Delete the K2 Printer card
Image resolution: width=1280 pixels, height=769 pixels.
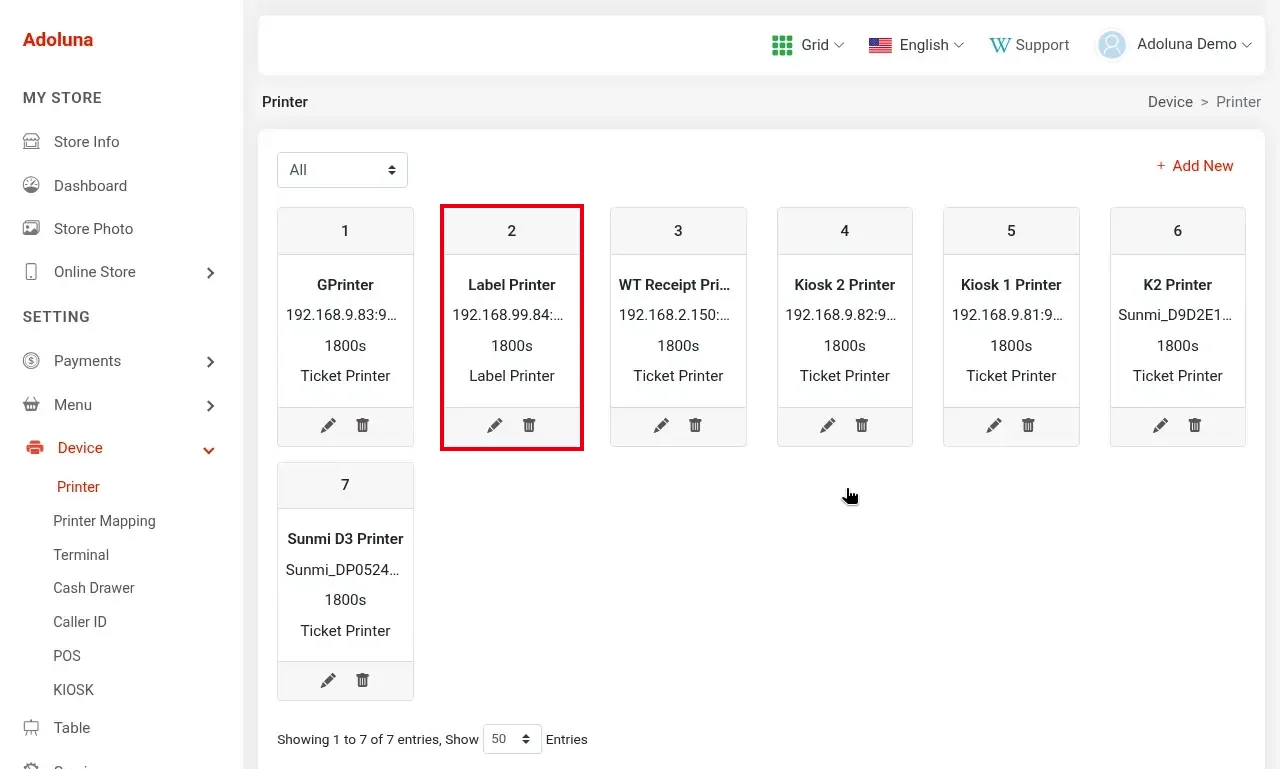(x=1195, y=425)
